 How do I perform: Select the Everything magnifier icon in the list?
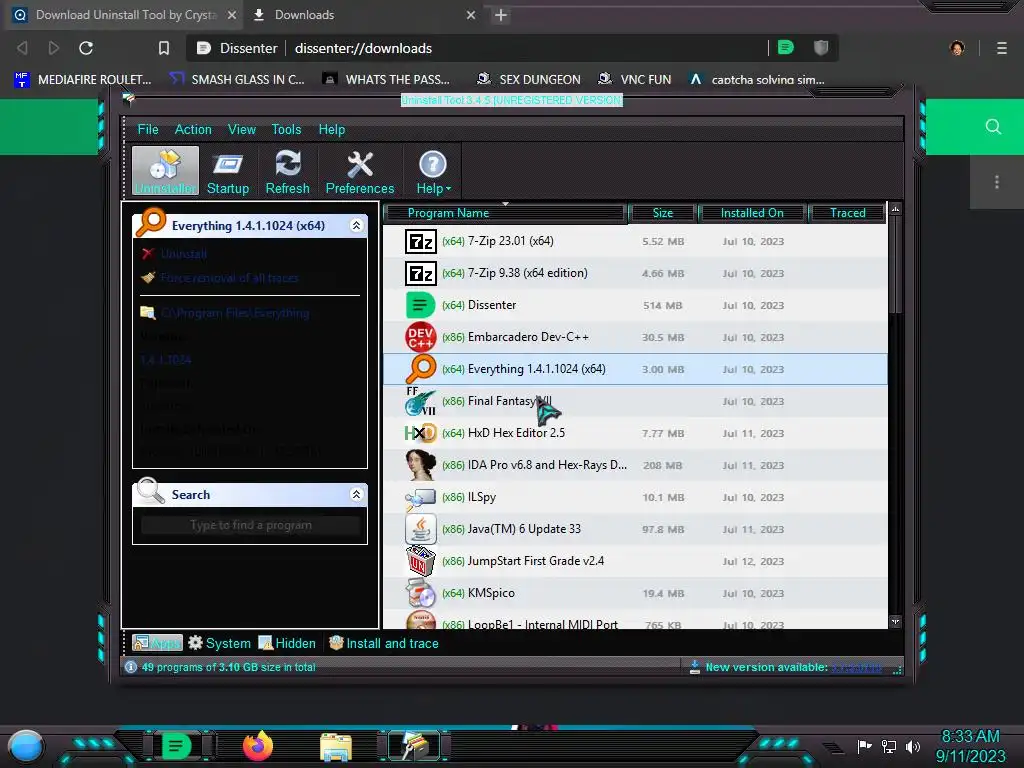(x=421, y=369)
